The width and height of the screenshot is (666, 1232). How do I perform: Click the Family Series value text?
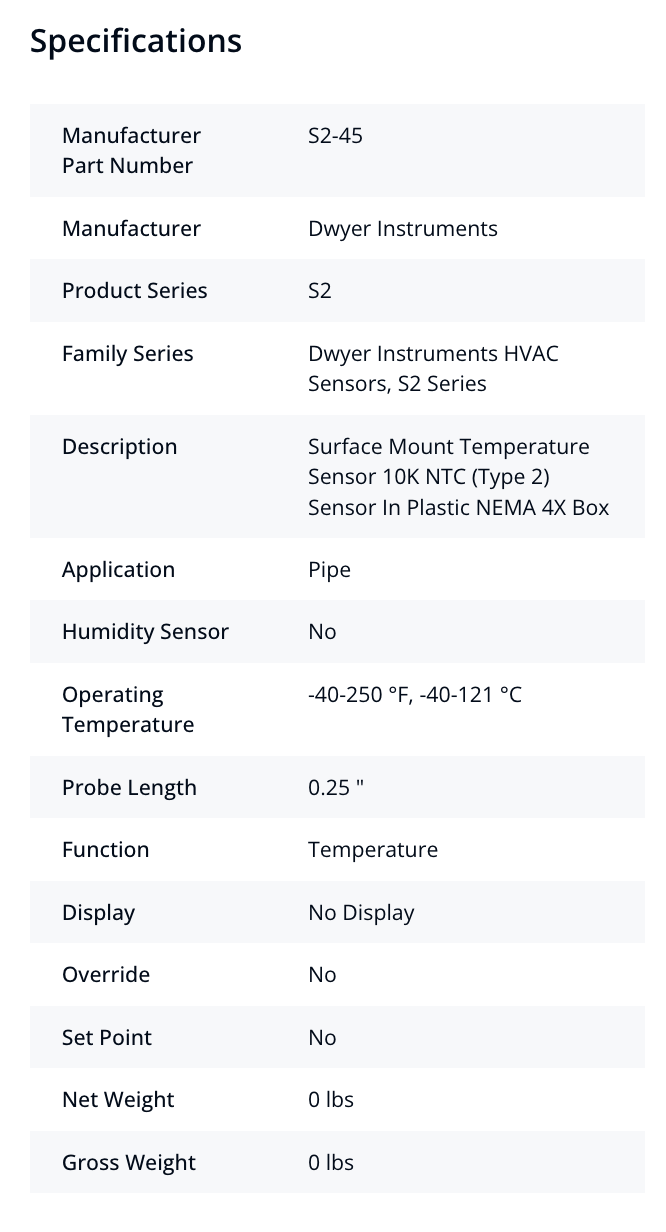coord(433,368)
